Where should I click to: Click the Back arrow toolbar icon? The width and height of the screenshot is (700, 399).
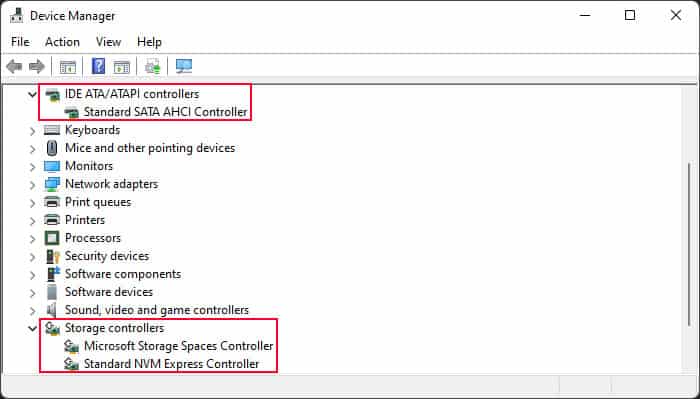[x=14, y=67]
